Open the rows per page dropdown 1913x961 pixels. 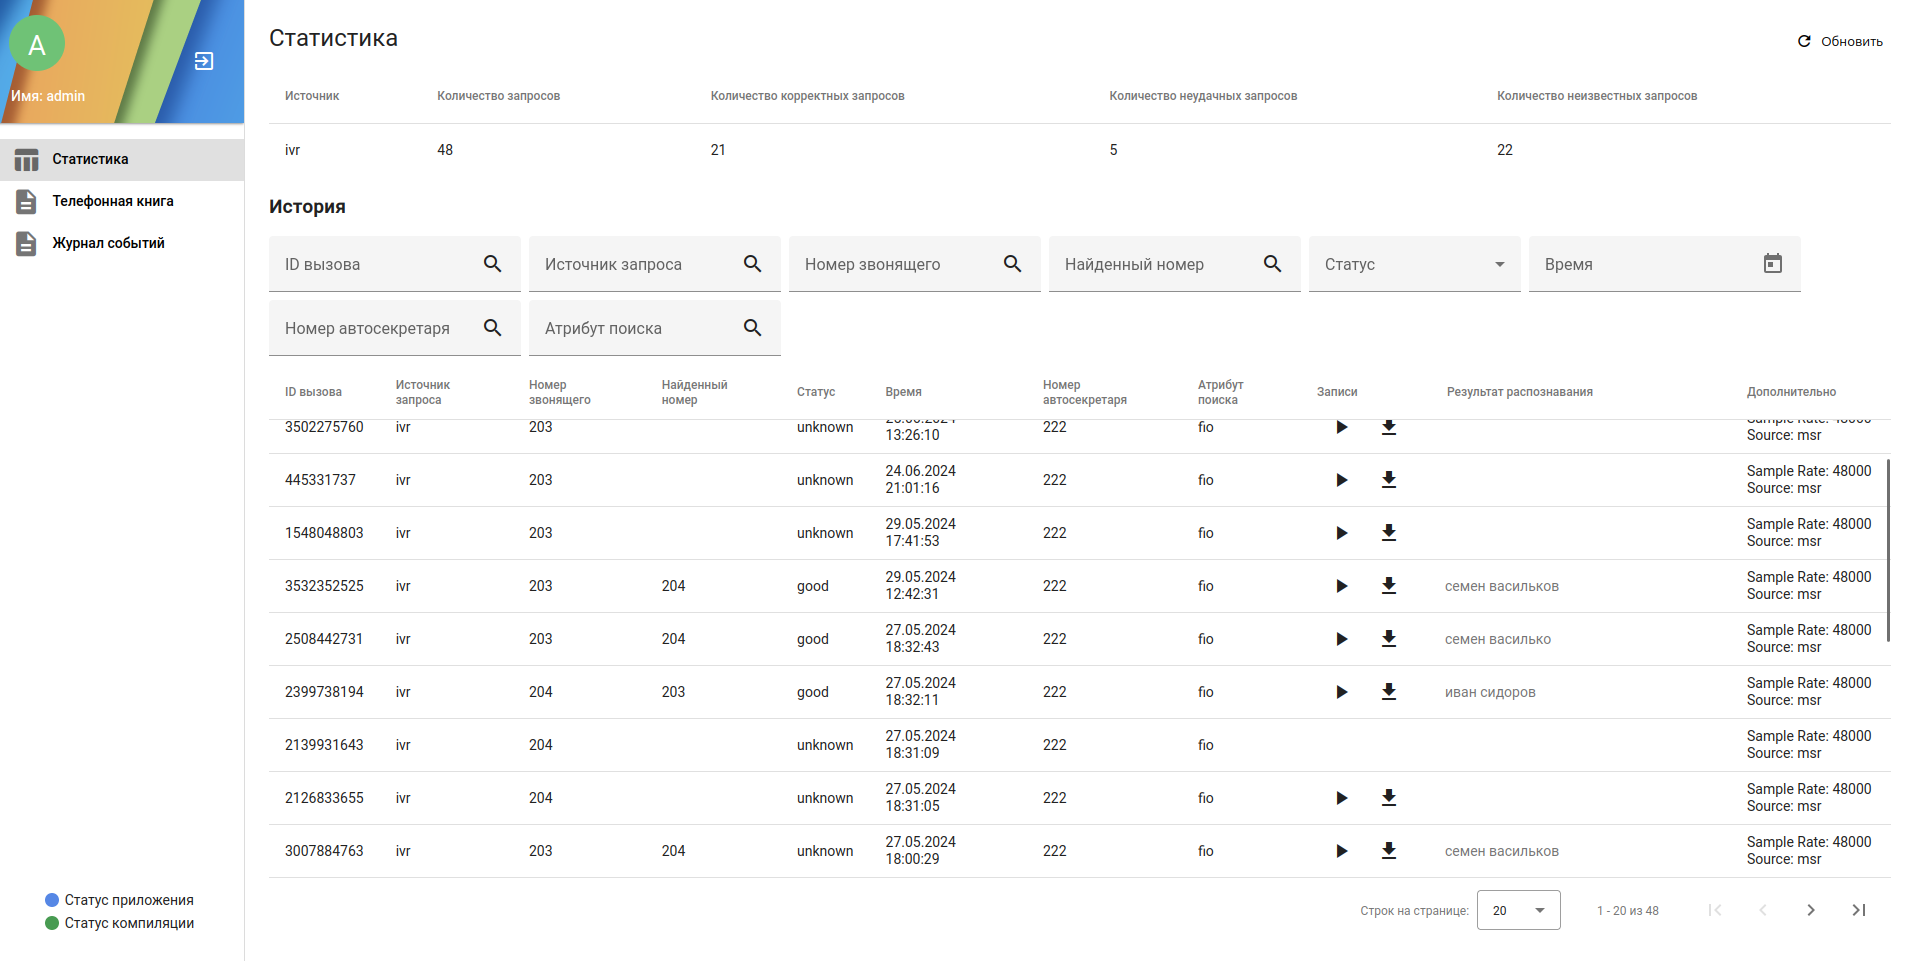tap(1518, 910)
